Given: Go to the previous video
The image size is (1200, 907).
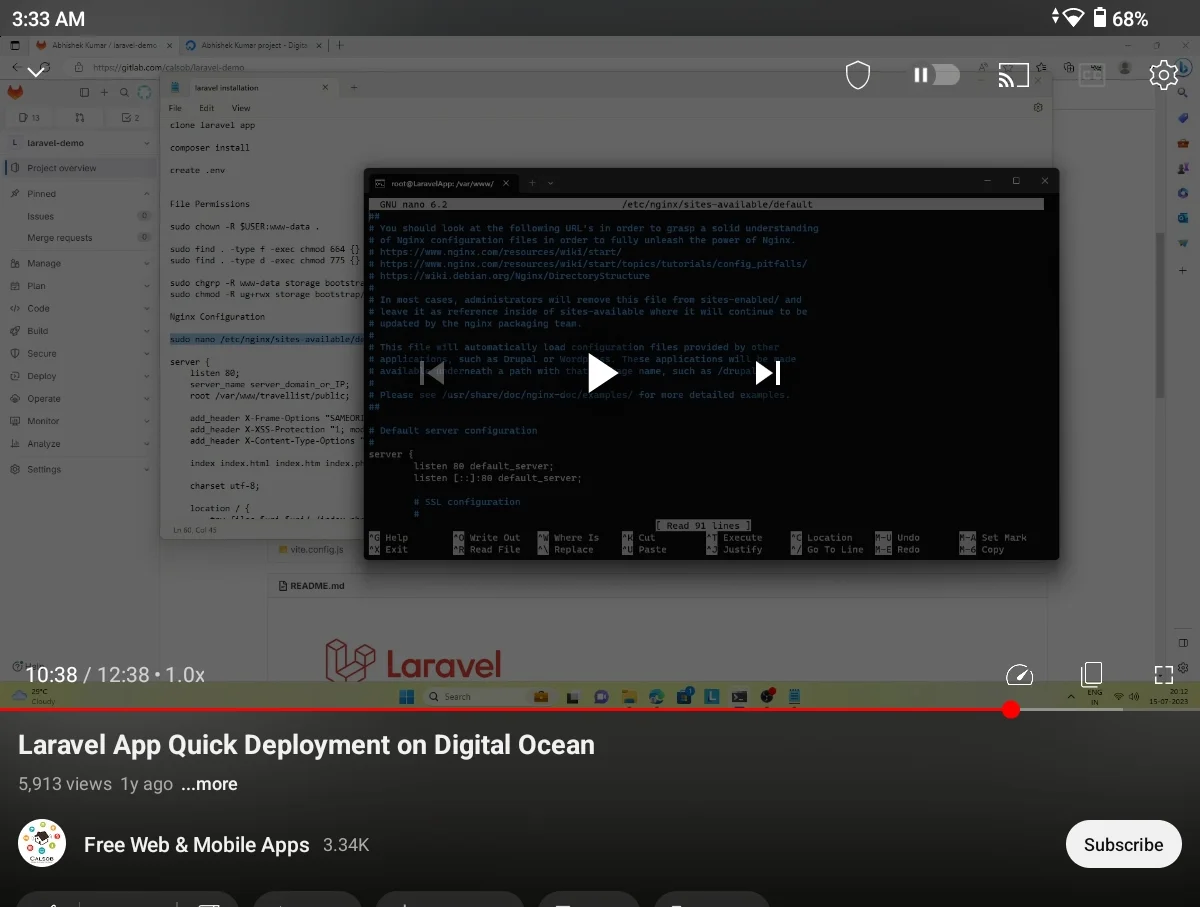Looking at the screenshot, I should point(432,373).
